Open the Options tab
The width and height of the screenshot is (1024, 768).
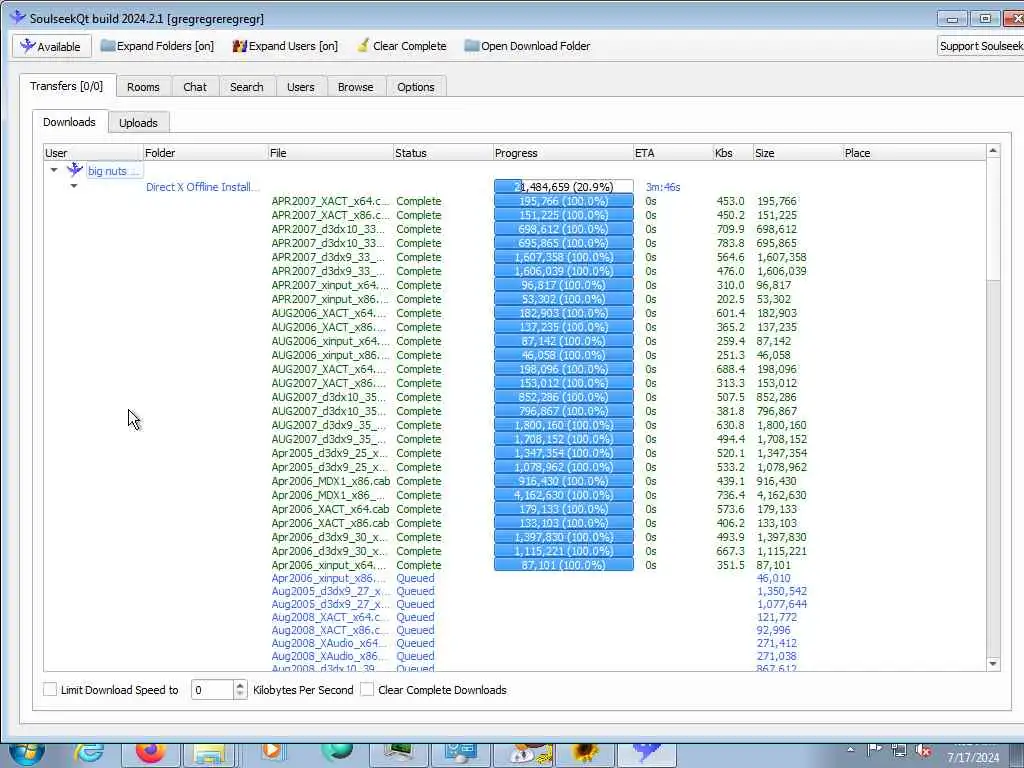[415, 87]
